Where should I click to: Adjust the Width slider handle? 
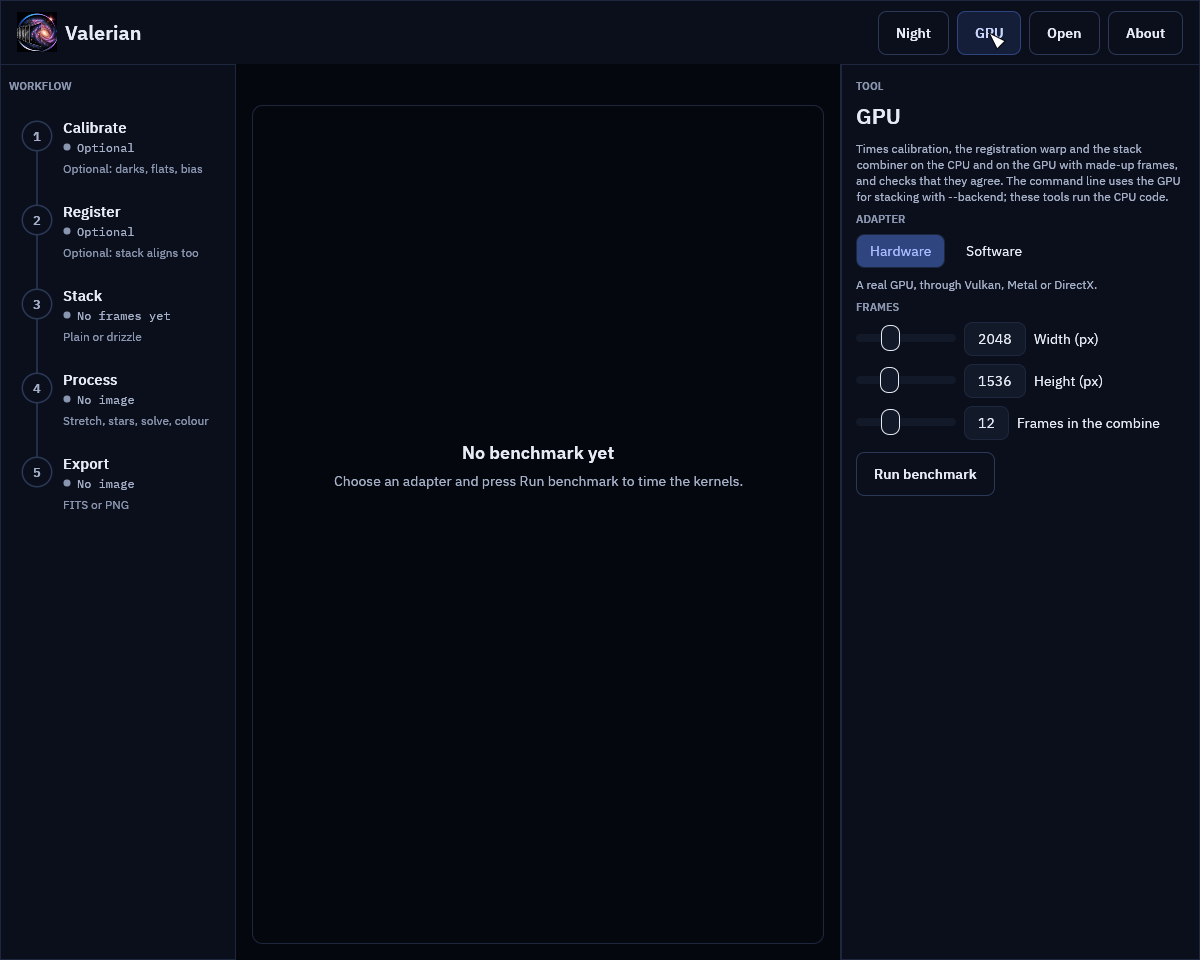(890, 339)
